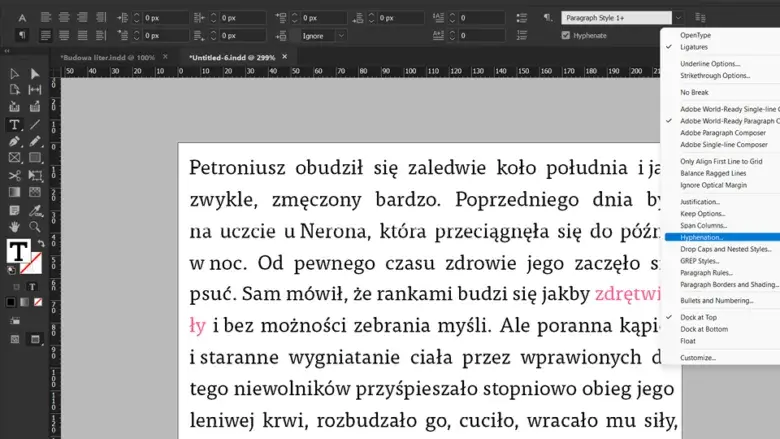
Task: Toggle Dock at Top option
Action: (698, 317)
